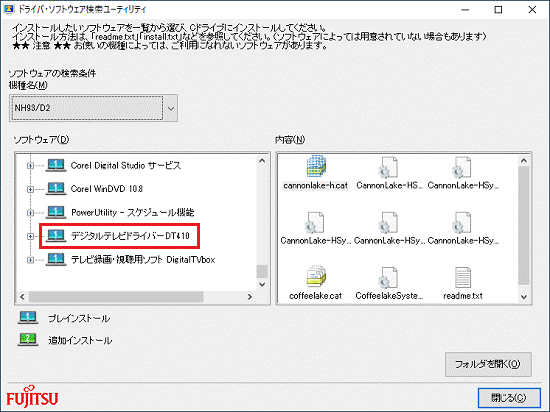The image size is (550, 412).
Task: Select デジタルテレビドライバー DT410 text
Action: click(130, 236)
